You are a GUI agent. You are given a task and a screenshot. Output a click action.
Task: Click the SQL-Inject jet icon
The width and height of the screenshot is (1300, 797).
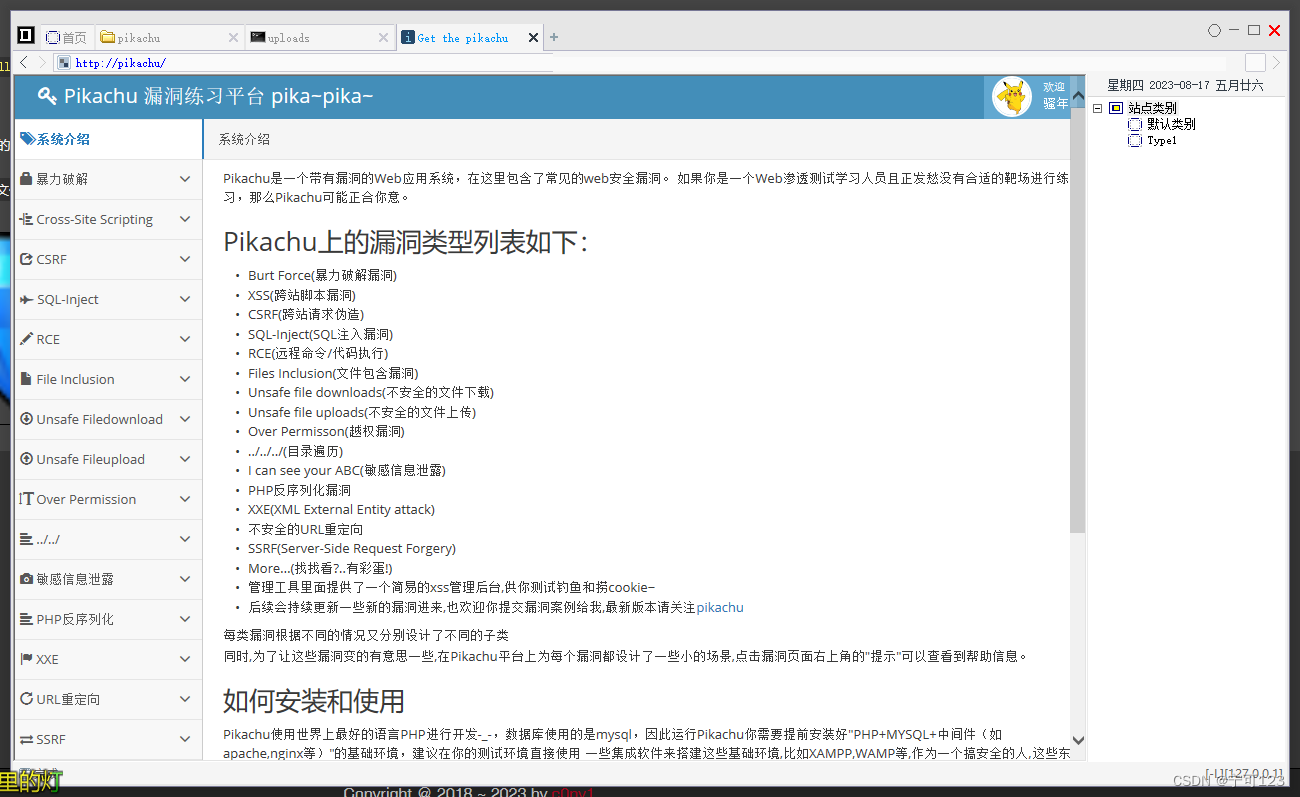pyautogui.click(x=27, y=299)
